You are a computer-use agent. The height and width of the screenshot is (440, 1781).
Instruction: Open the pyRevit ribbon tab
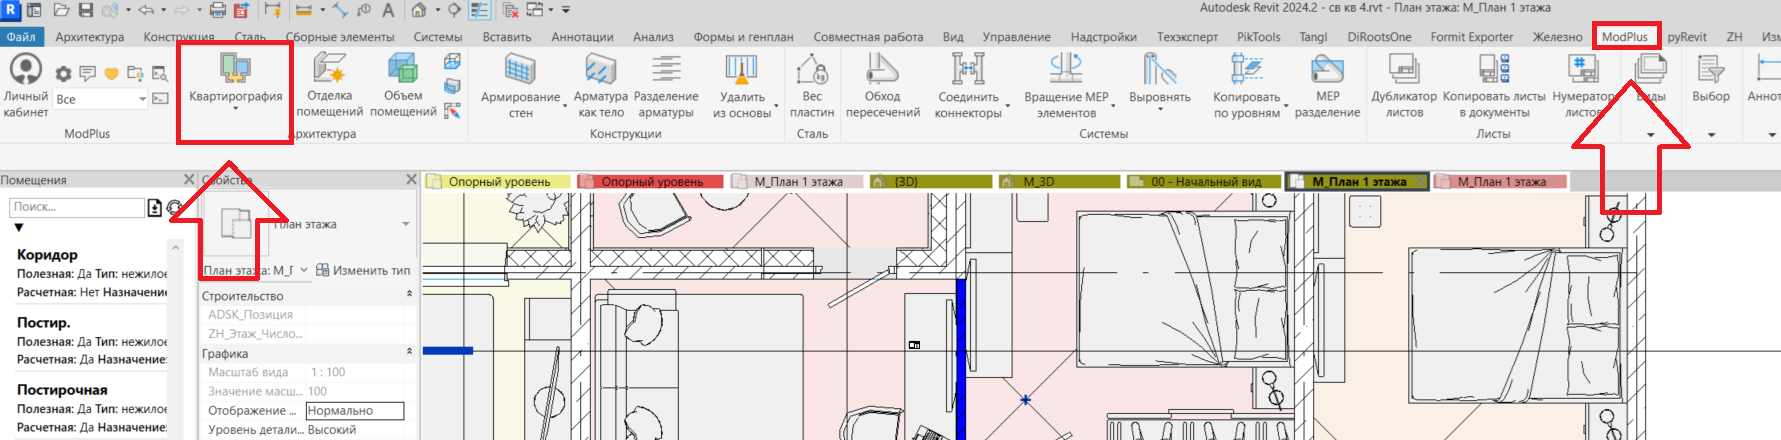[1687, 37]
